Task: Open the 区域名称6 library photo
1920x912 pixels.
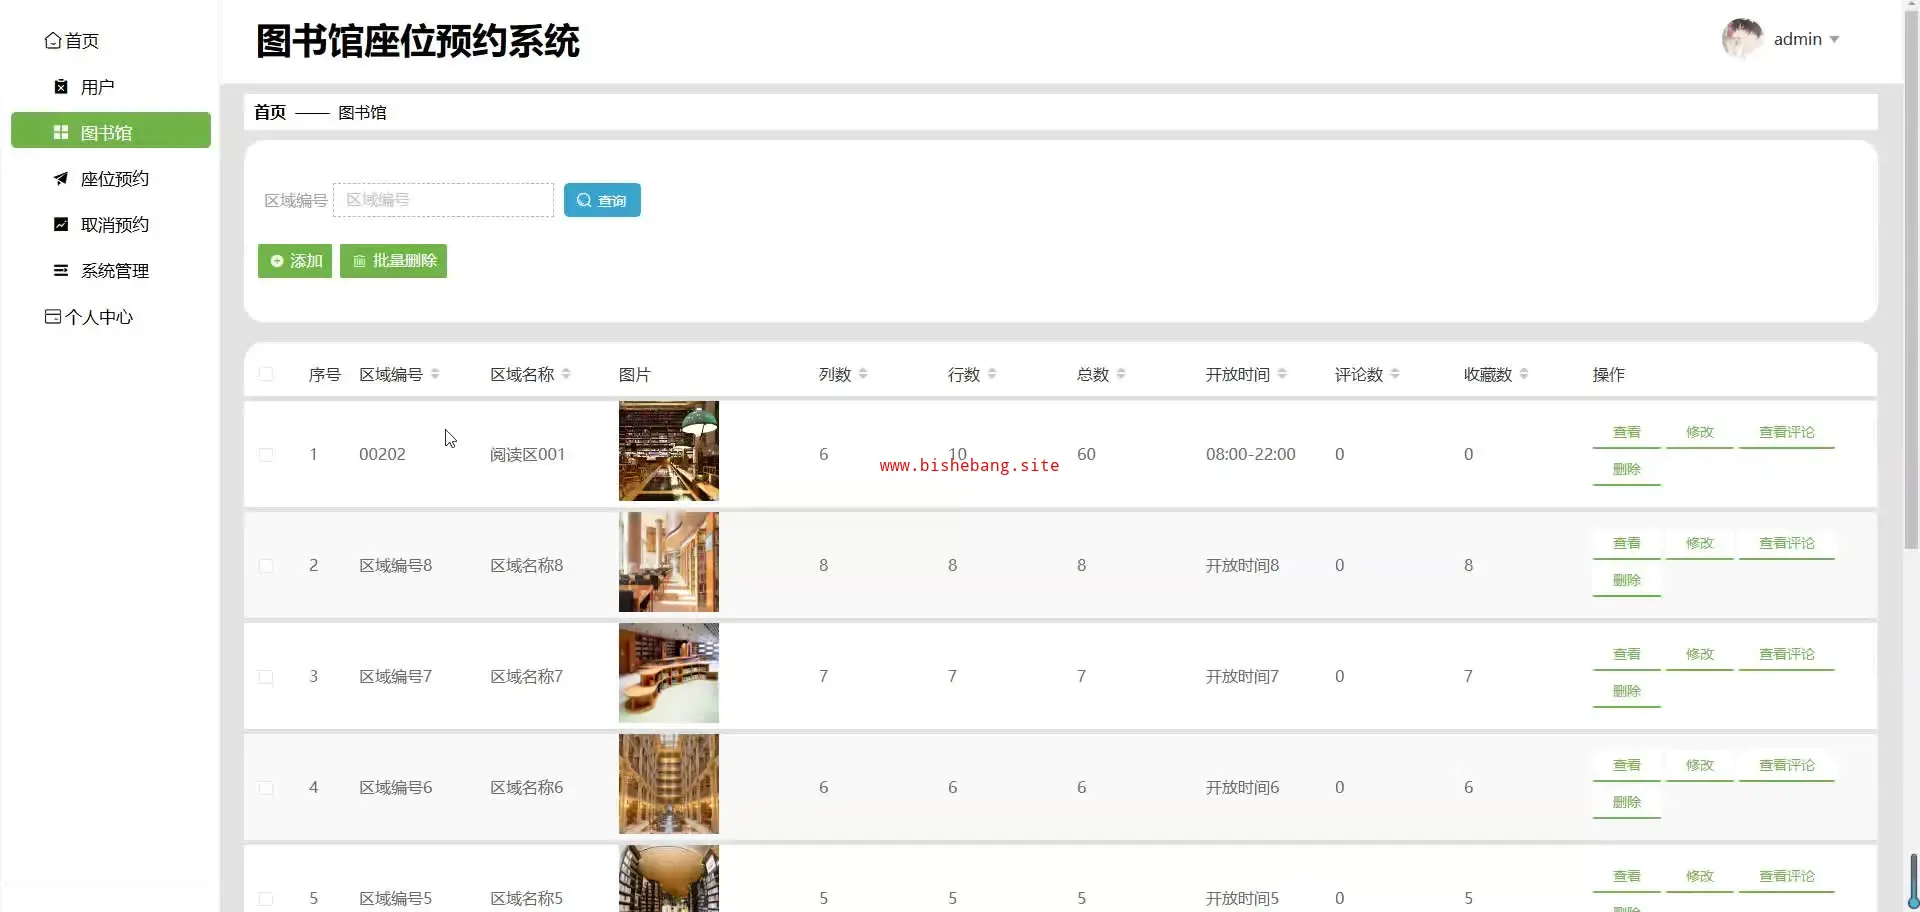Action: (669, 784)
